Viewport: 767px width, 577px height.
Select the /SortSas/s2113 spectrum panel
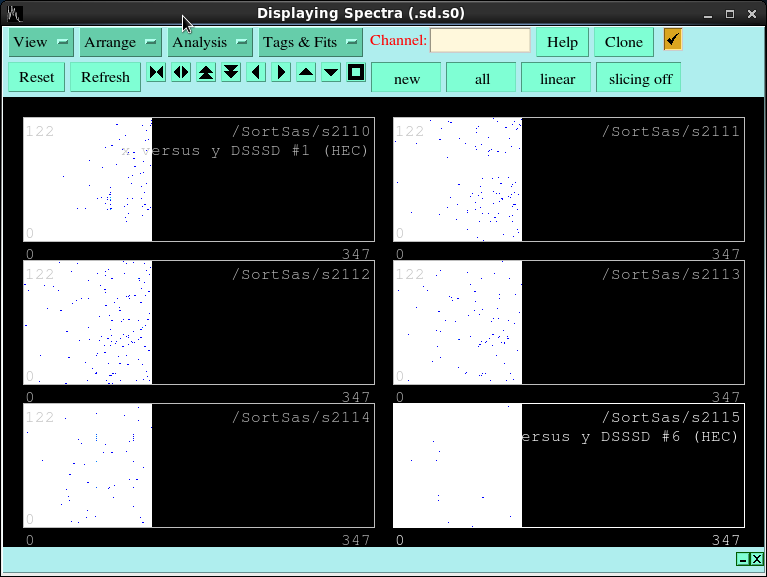[569, 323]
